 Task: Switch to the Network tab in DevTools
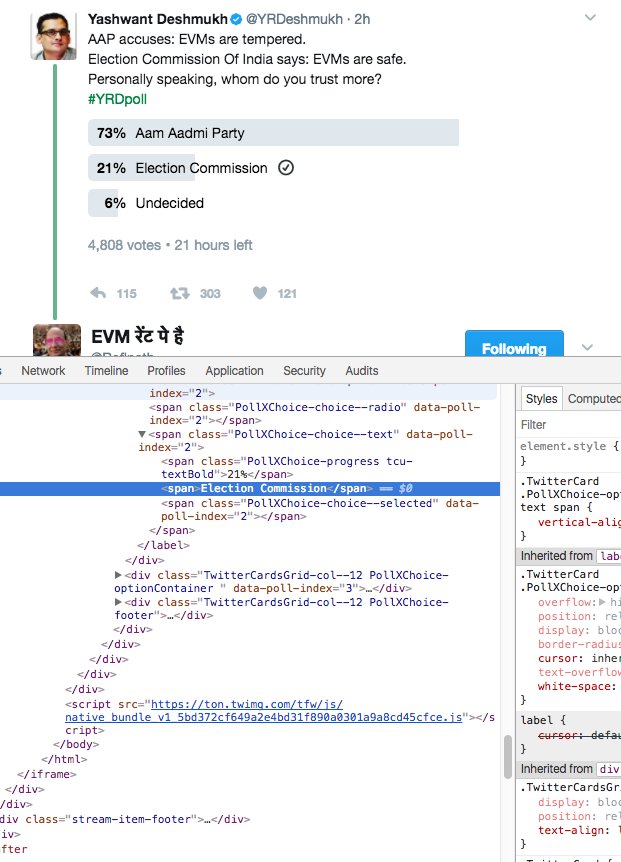pos(43,371)
